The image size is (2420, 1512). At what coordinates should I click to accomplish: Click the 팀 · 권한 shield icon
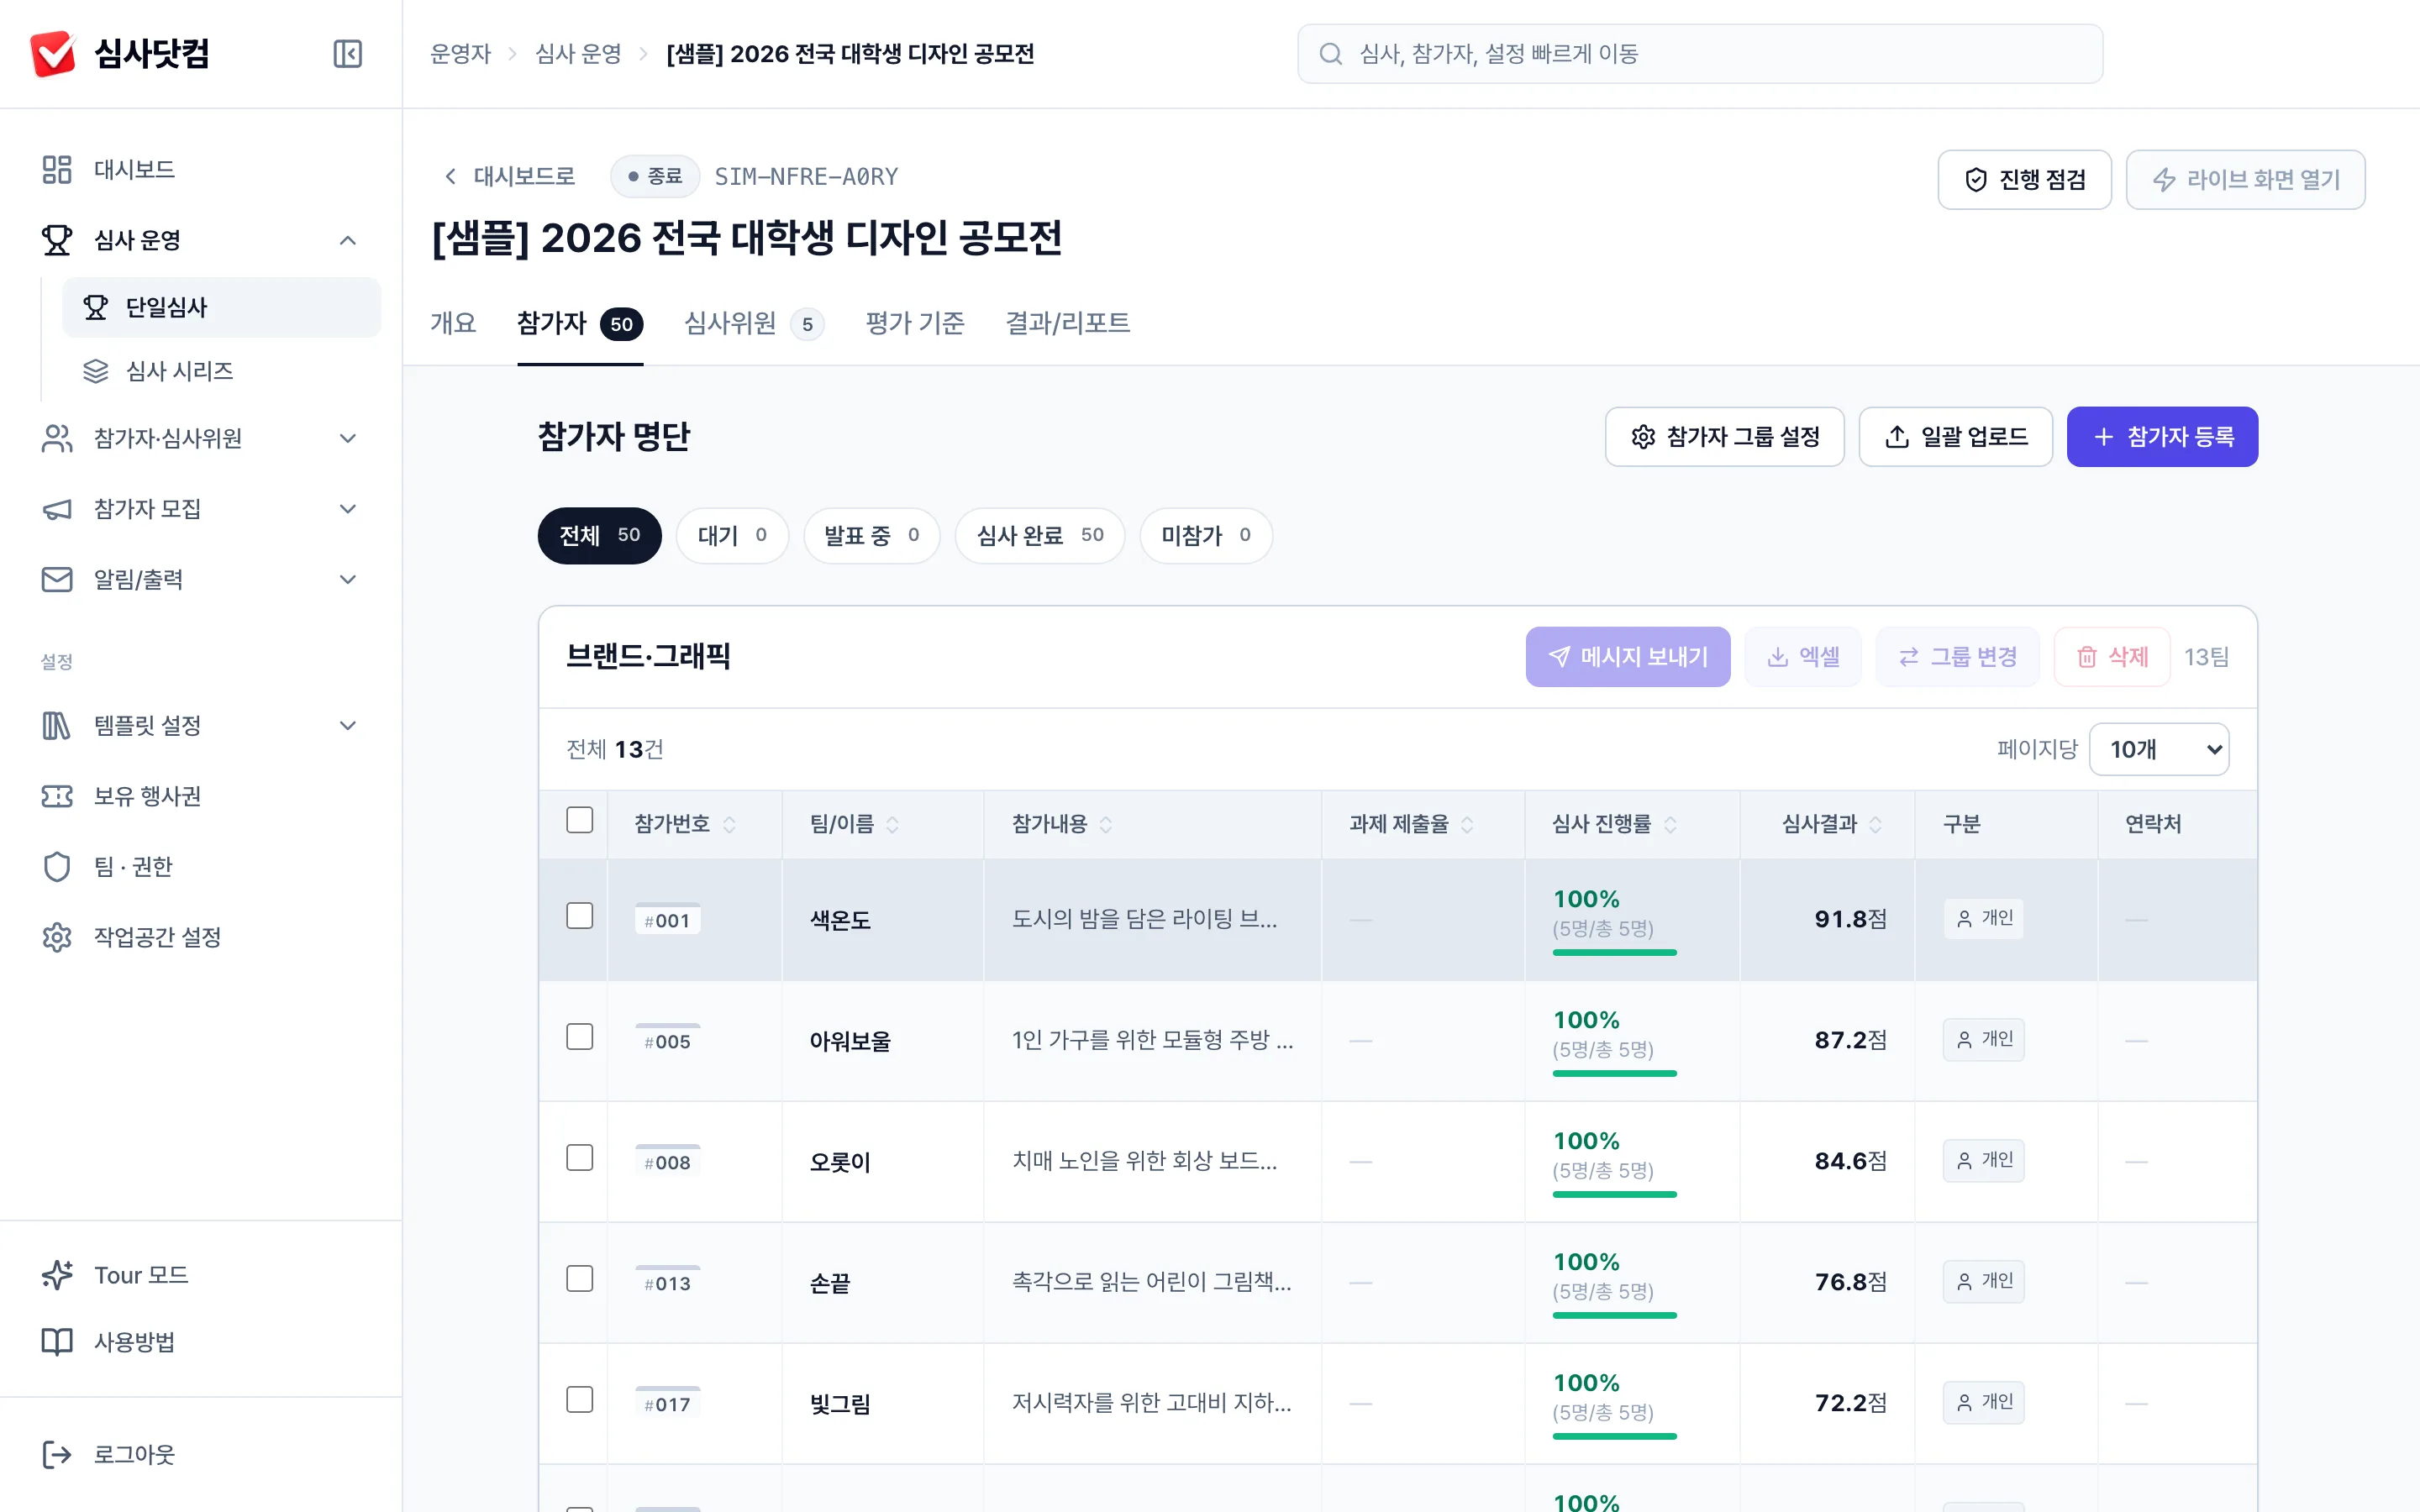pos(57,866)
